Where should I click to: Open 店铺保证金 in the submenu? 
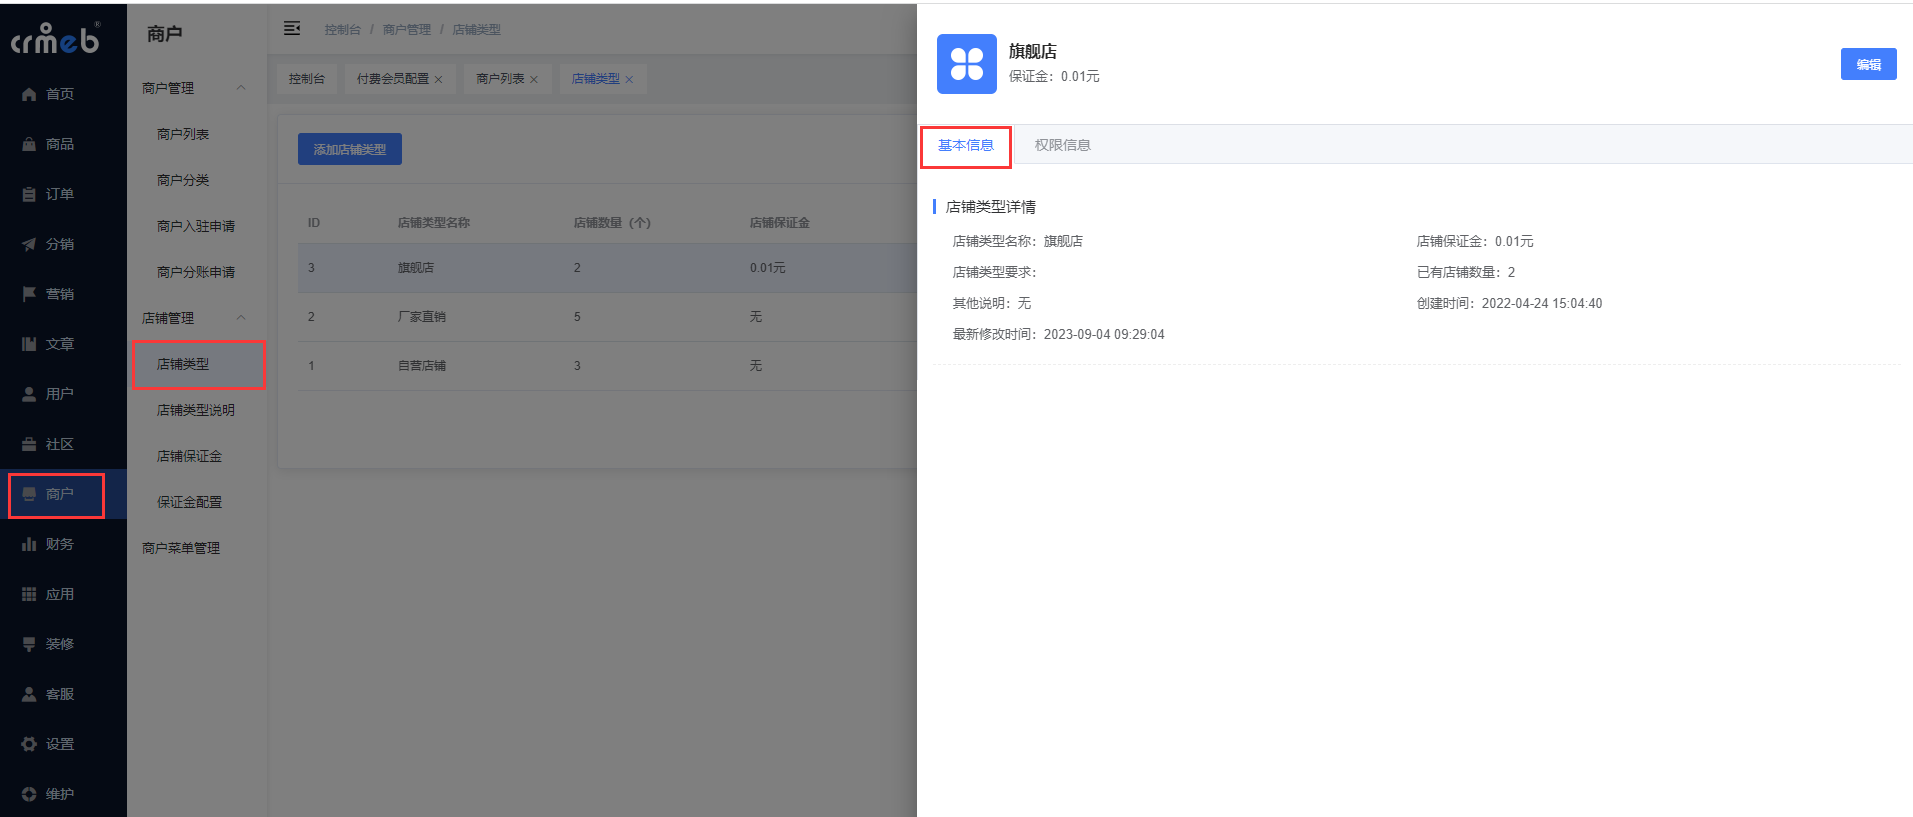point(189,456)
